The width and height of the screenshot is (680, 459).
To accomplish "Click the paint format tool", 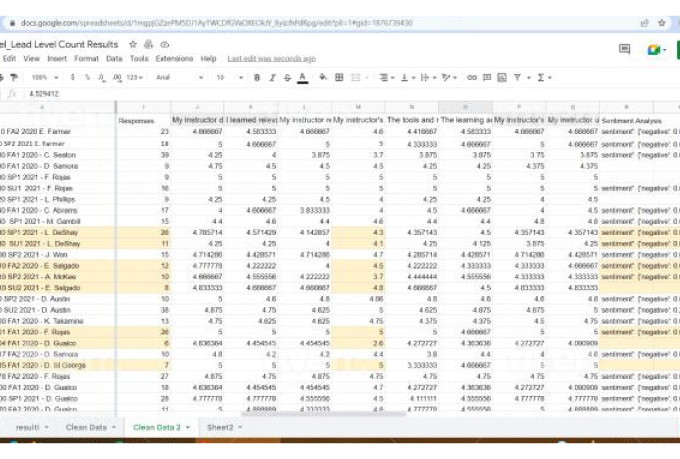I will [14, 77].
